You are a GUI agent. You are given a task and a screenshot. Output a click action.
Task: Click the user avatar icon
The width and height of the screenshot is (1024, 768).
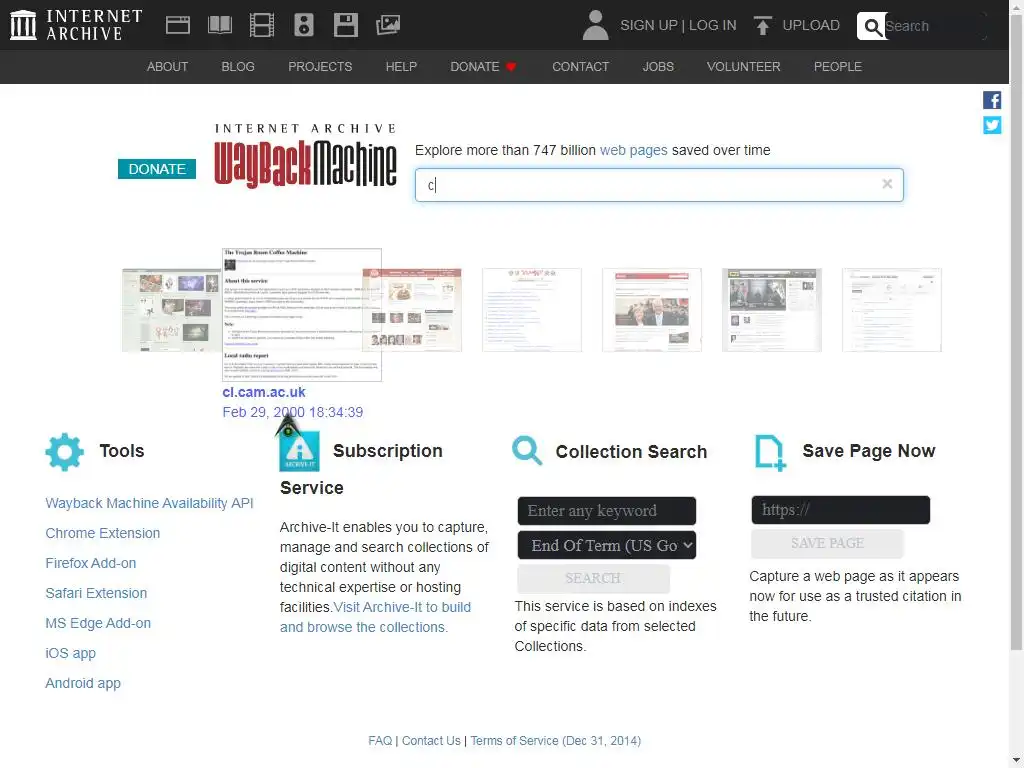point(596,25)
